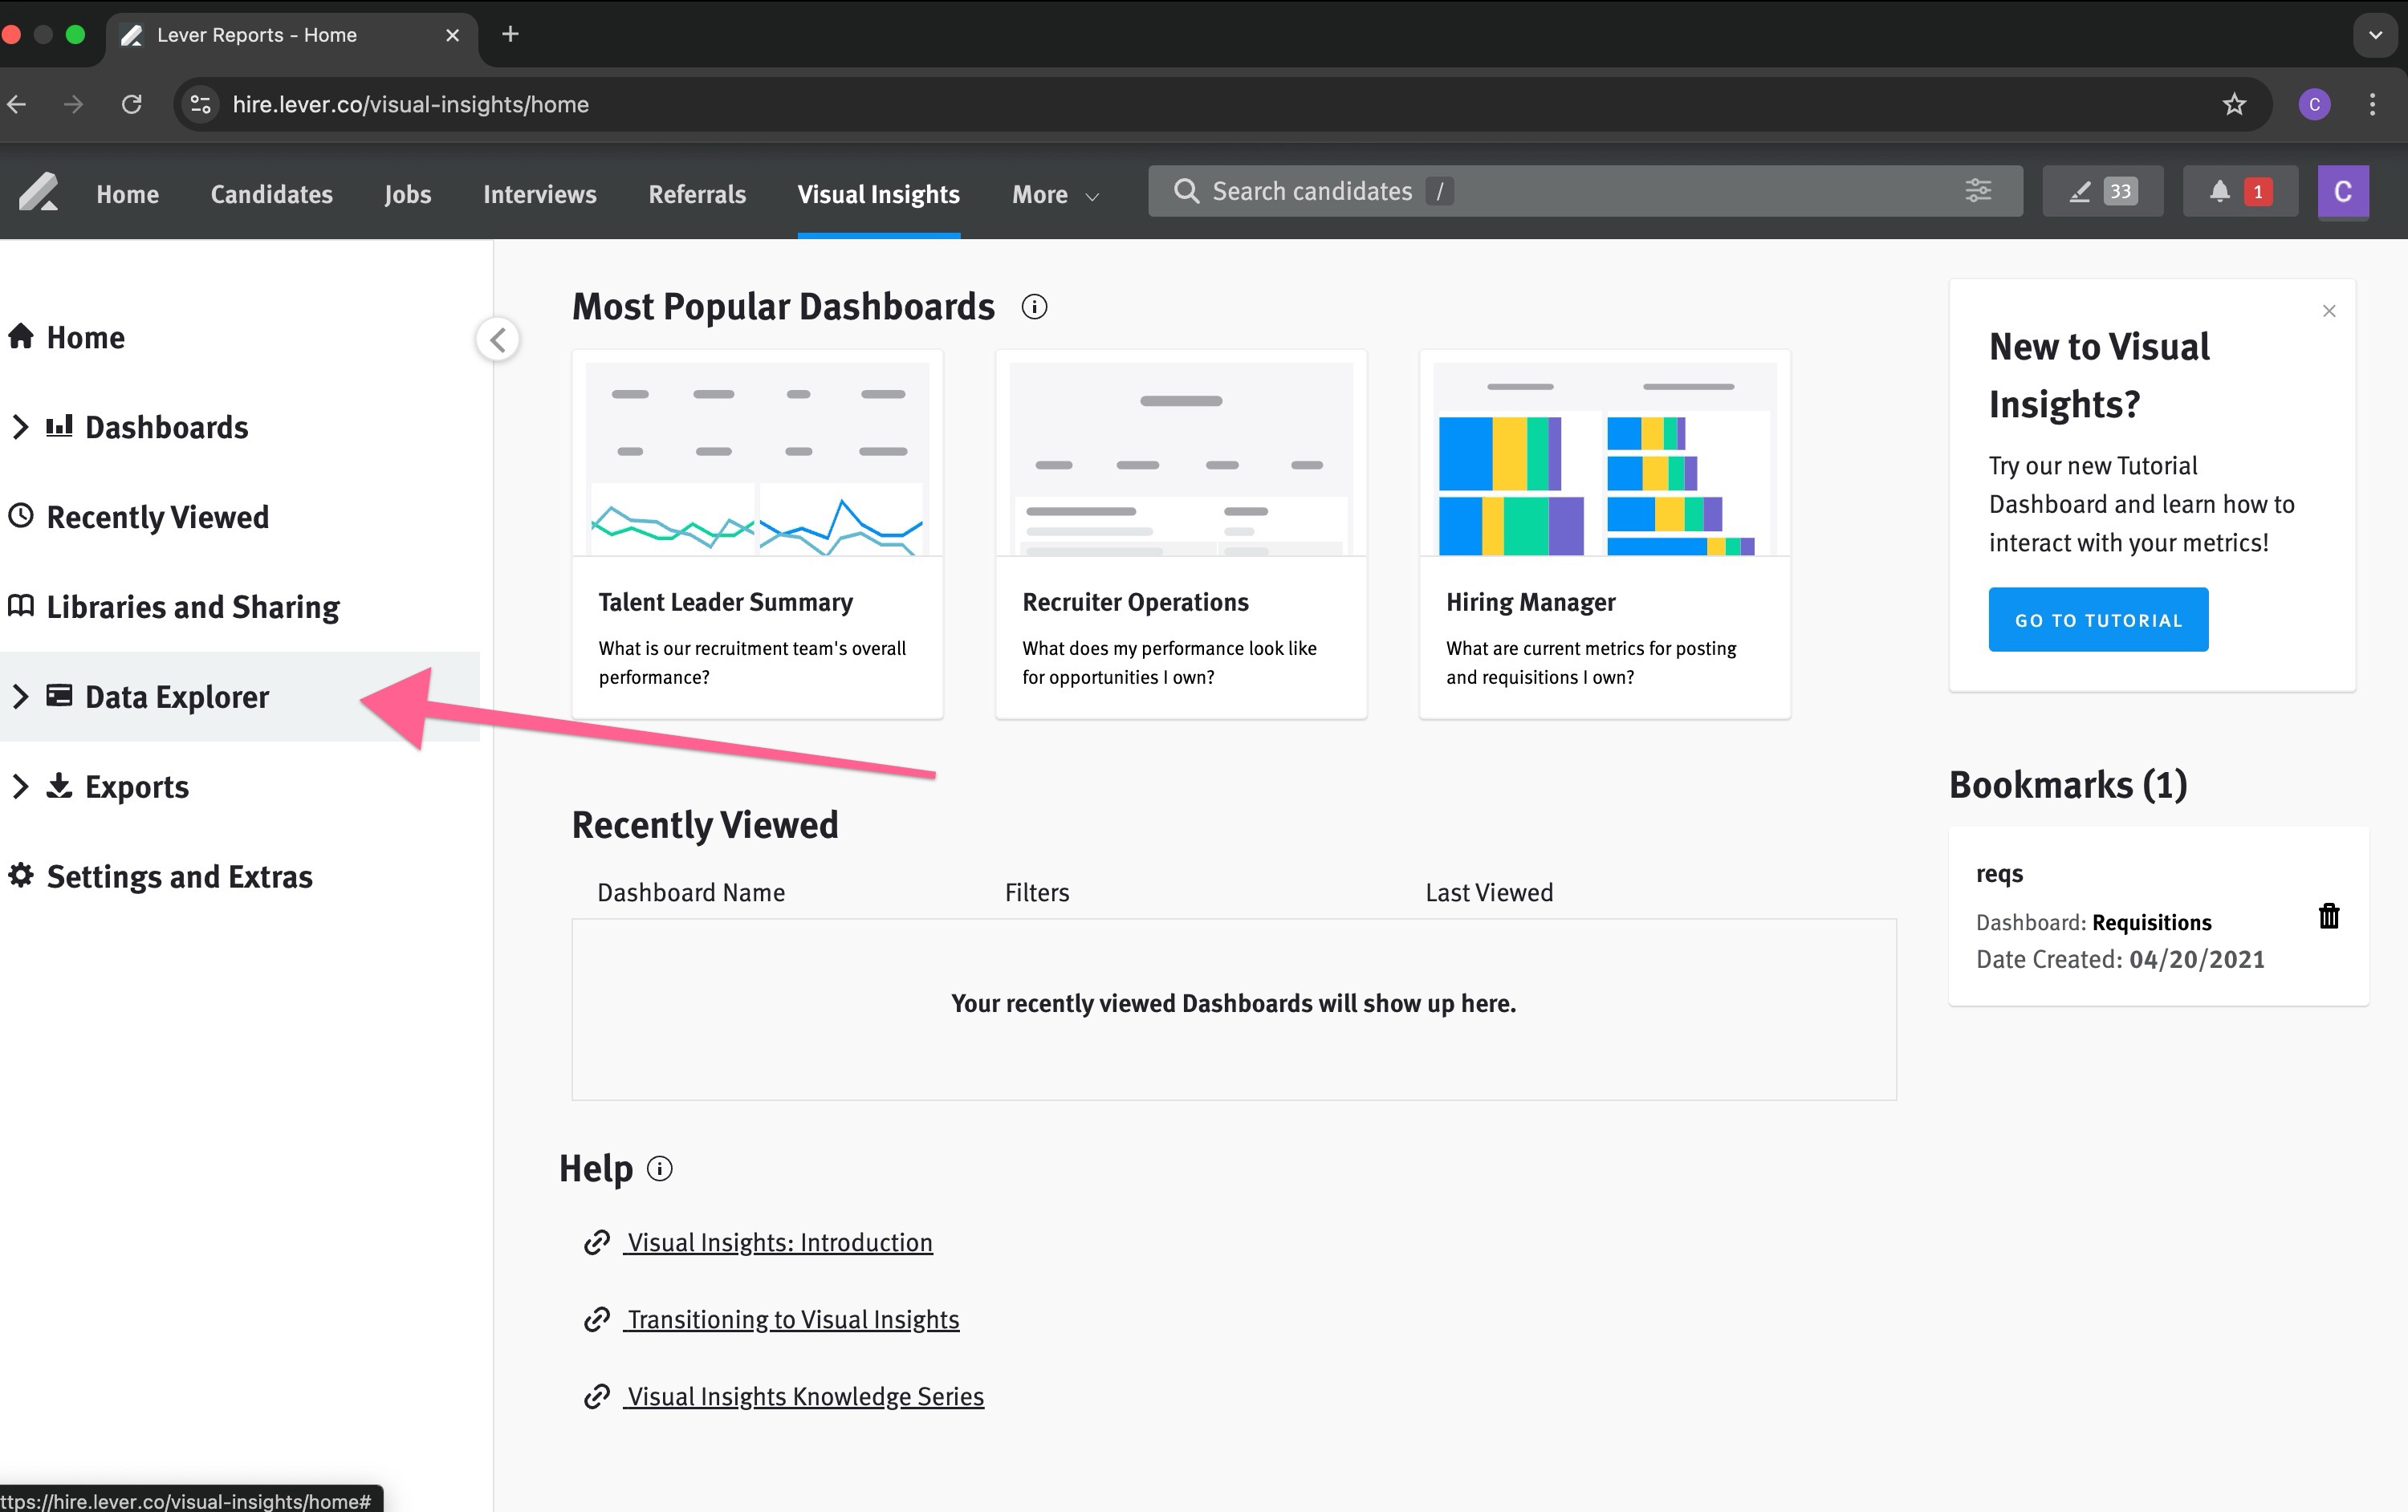The height and width of the screenshot is (1512, 2408).
Task: Open the tab search dropdown arrow
Action: point(2375,34)
